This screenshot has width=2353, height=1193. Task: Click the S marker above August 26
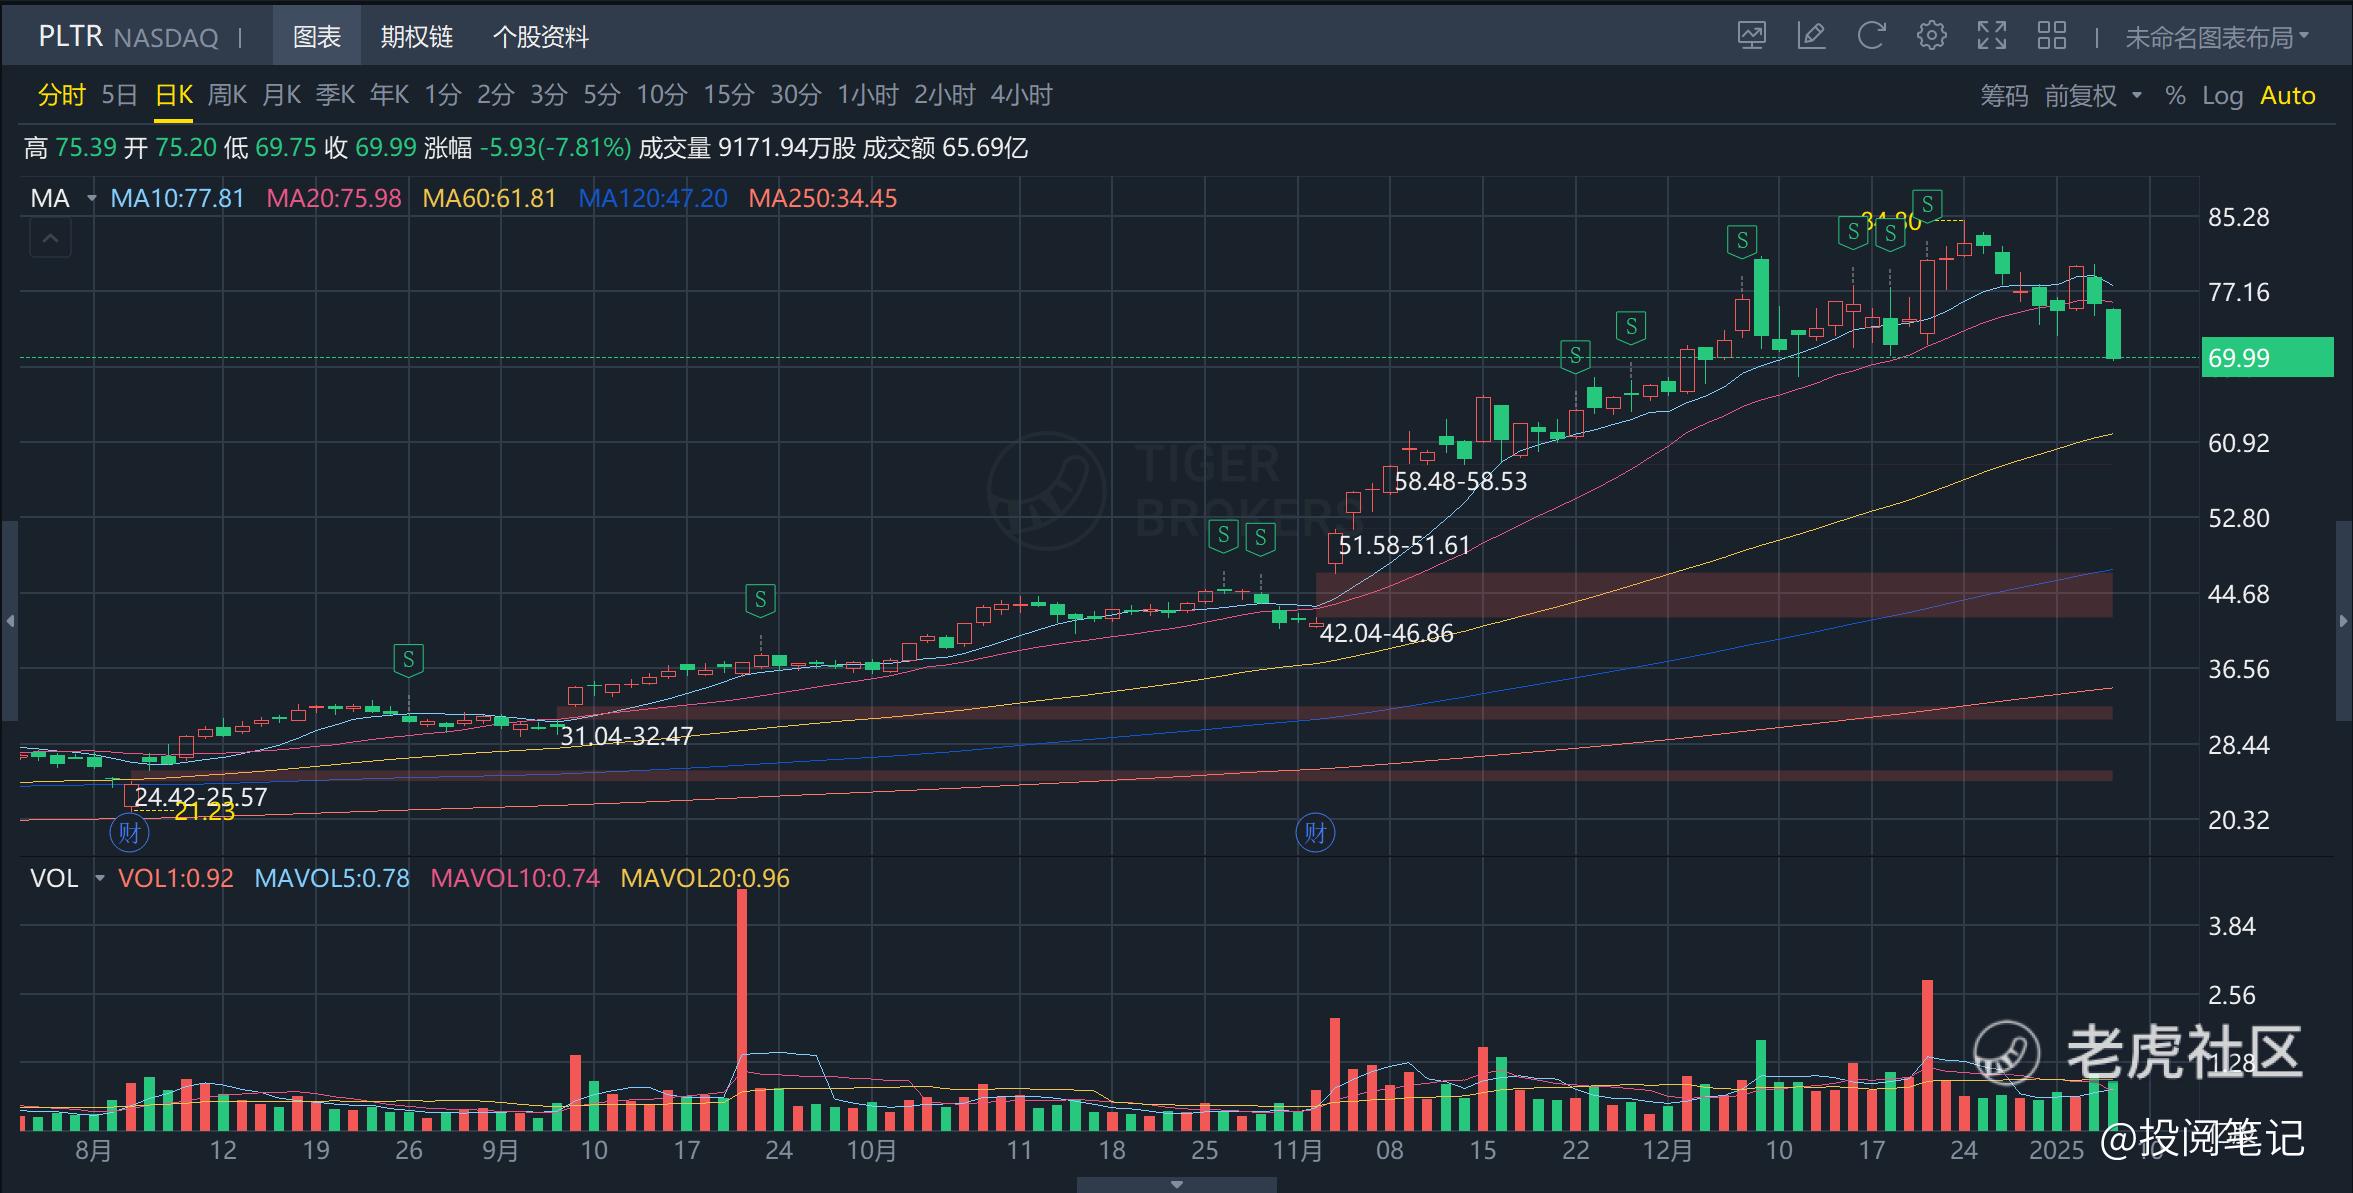[408, 660]
